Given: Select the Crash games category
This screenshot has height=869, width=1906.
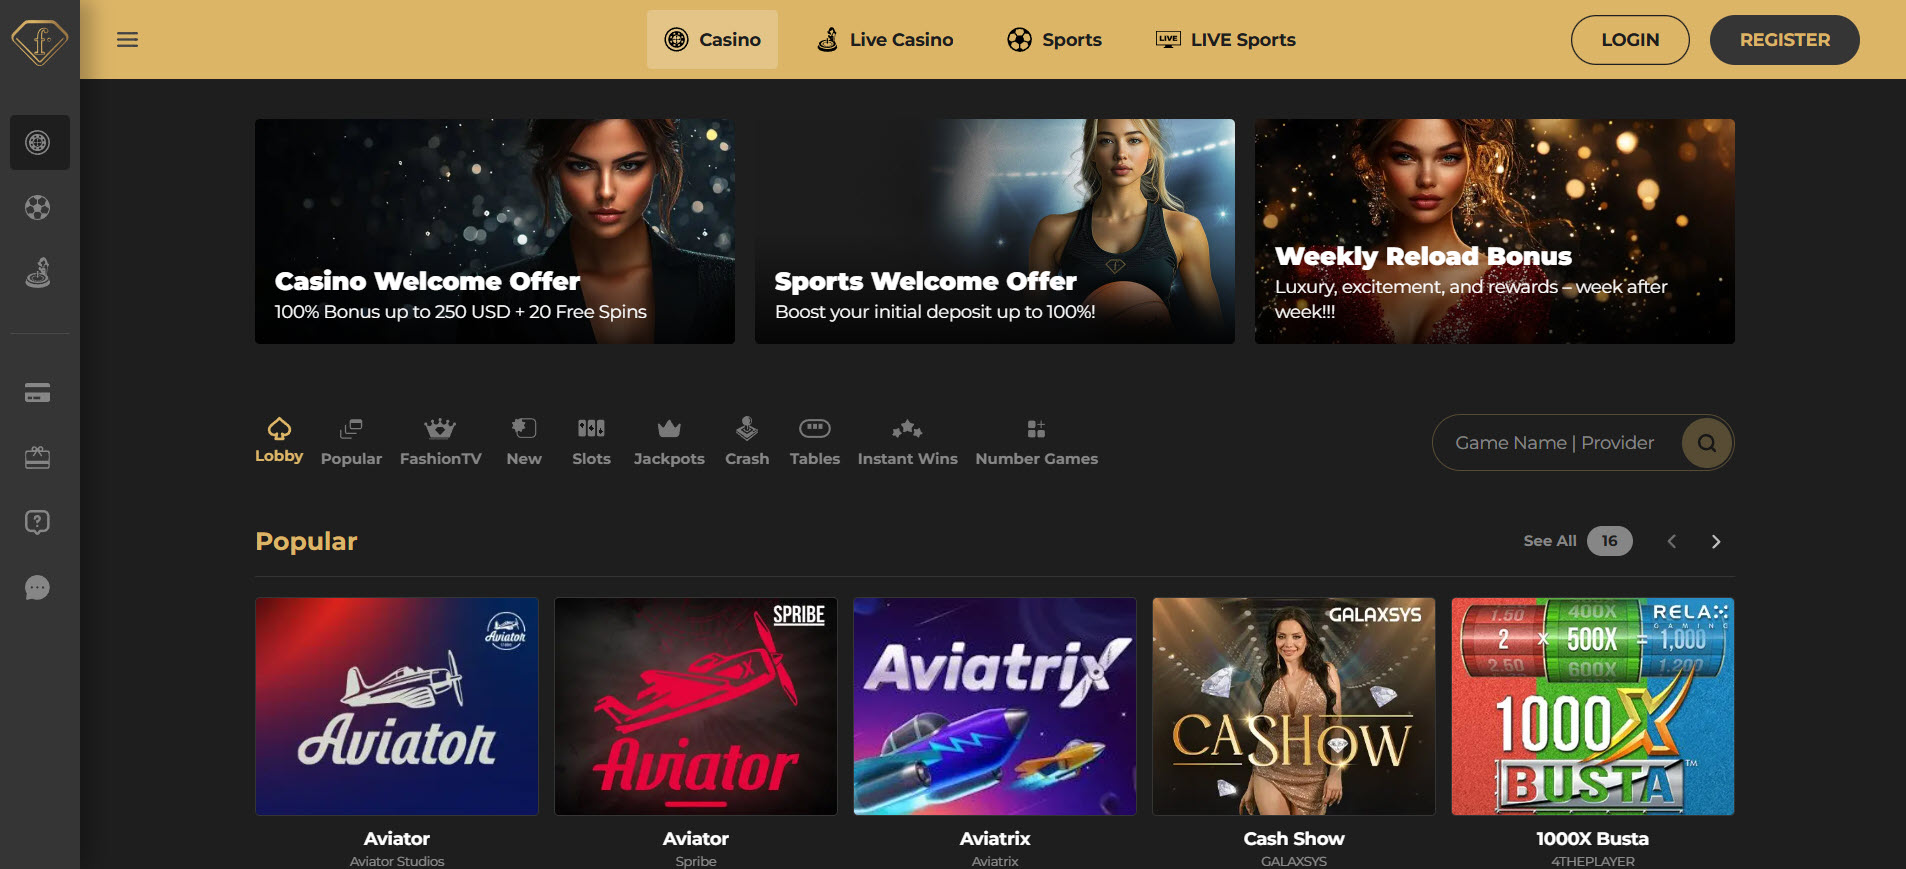Looking at the screenshot, I should (747, 443).
